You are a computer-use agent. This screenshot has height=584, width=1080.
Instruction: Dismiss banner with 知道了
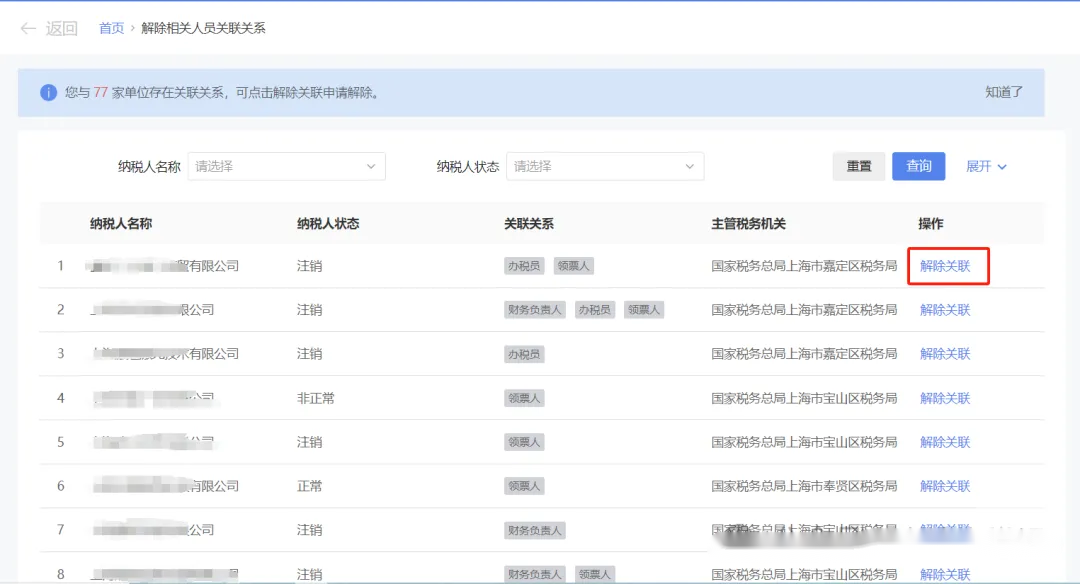coord(1003,92)
